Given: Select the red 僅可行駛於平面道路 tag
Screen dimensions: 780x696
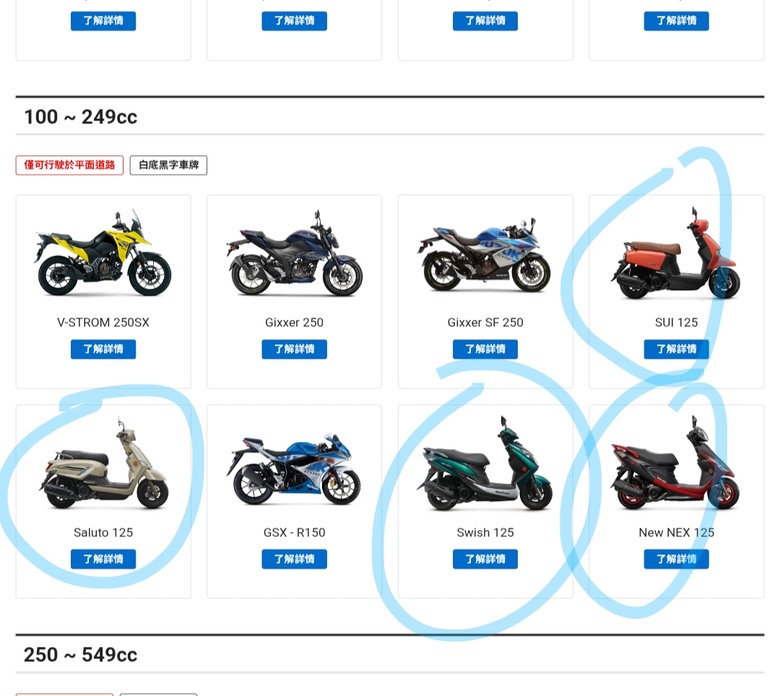Looking at the screenshot, I should pyautogui.click(x=69, y=165).
